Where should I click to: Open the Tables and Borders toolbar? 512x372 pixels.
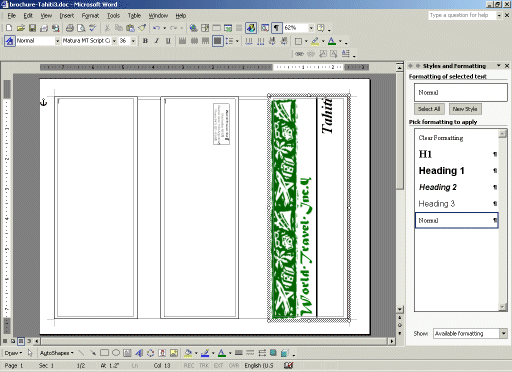[205, 28]
